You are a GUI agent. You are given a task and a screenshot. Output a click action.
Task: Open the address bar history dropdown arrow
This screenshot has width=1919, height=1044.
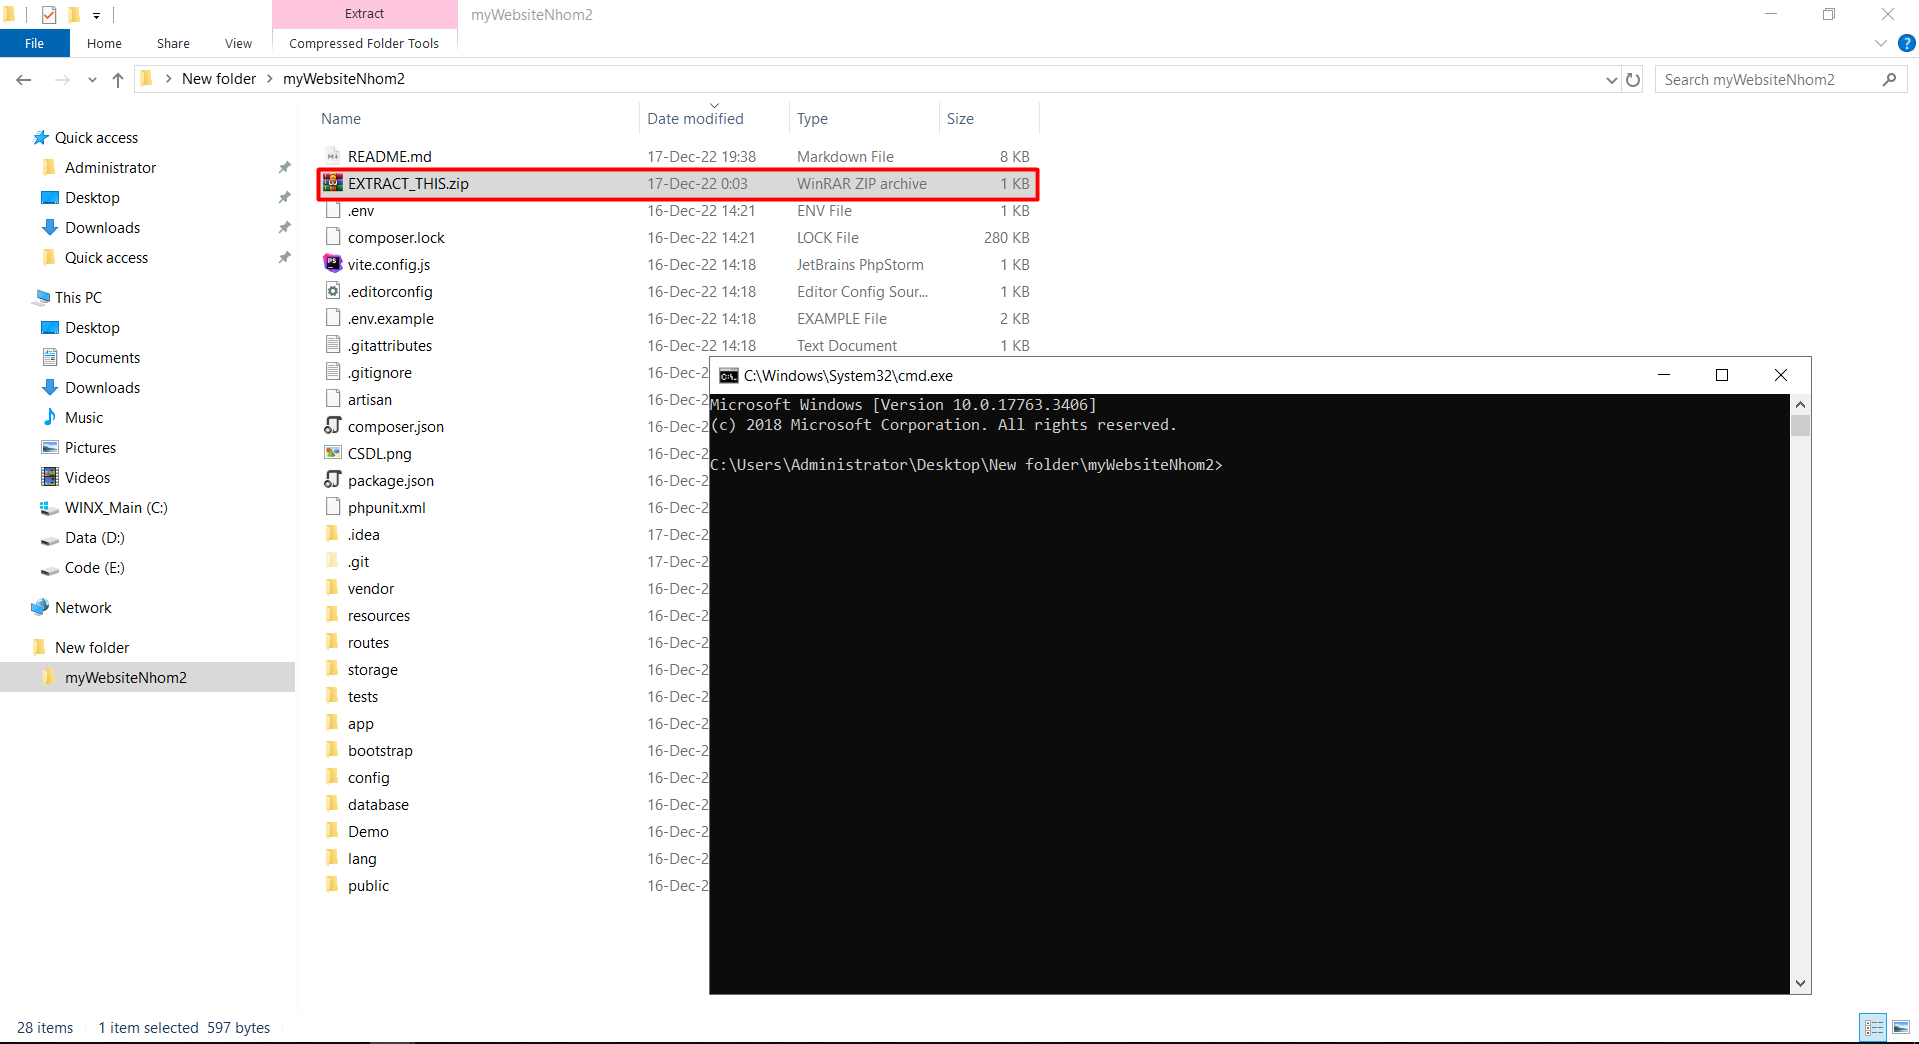click(1610, 79)
